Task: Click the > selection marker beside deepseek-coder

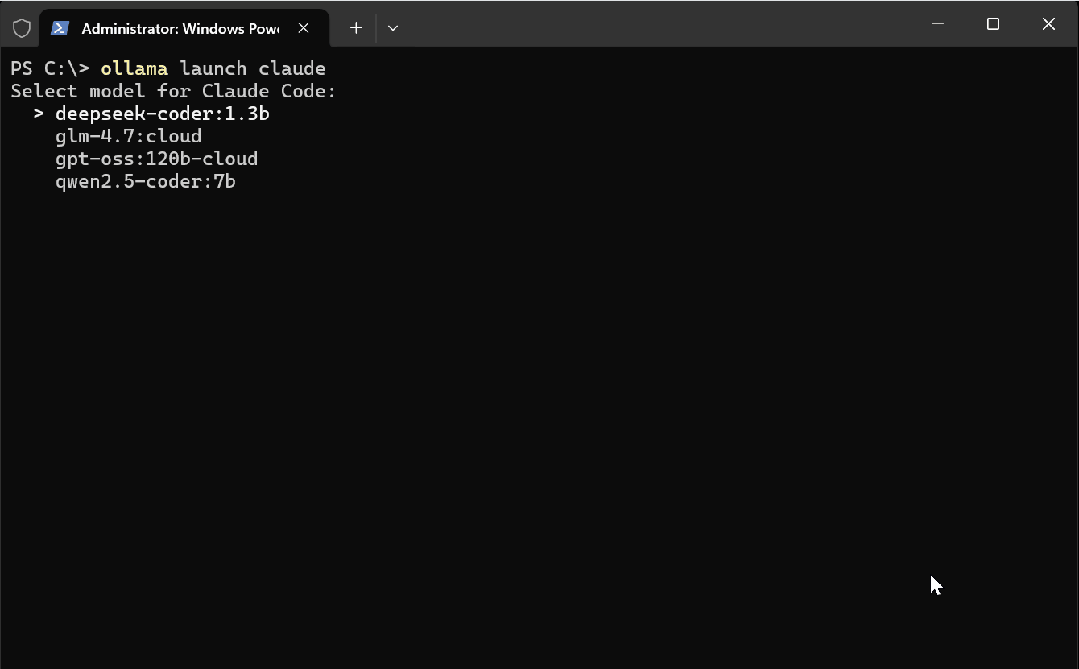Action: point(39,114)
